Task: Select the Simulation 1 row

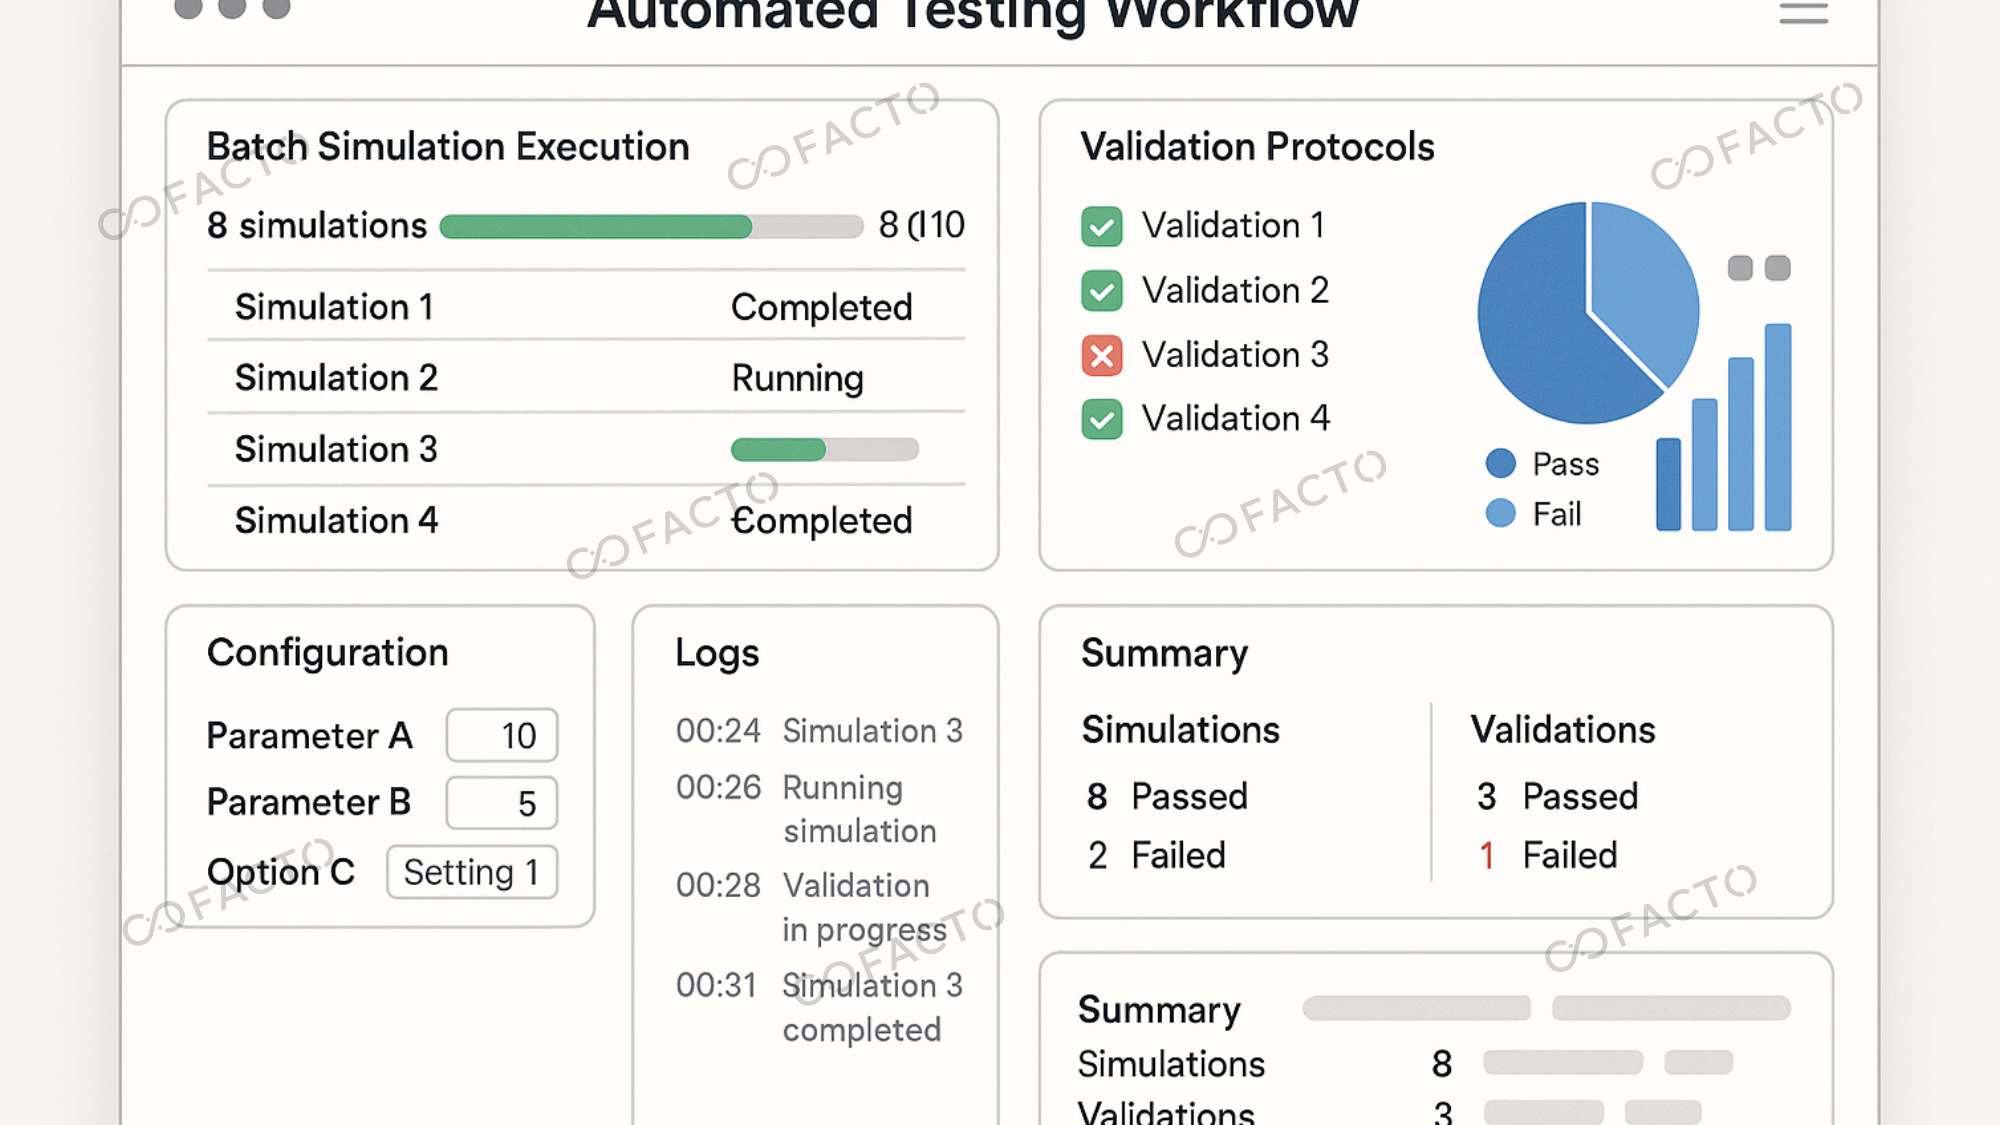Action: [x=585, y=306]
